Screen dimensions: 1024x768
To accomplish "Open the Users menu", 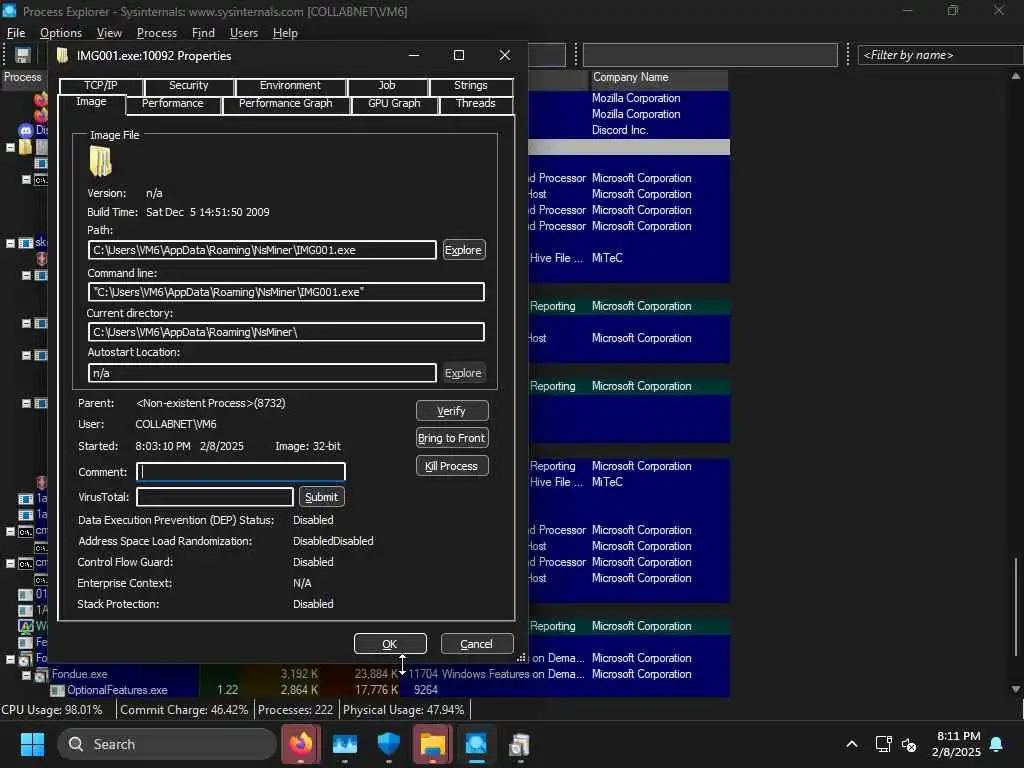I will coord(244,33).
